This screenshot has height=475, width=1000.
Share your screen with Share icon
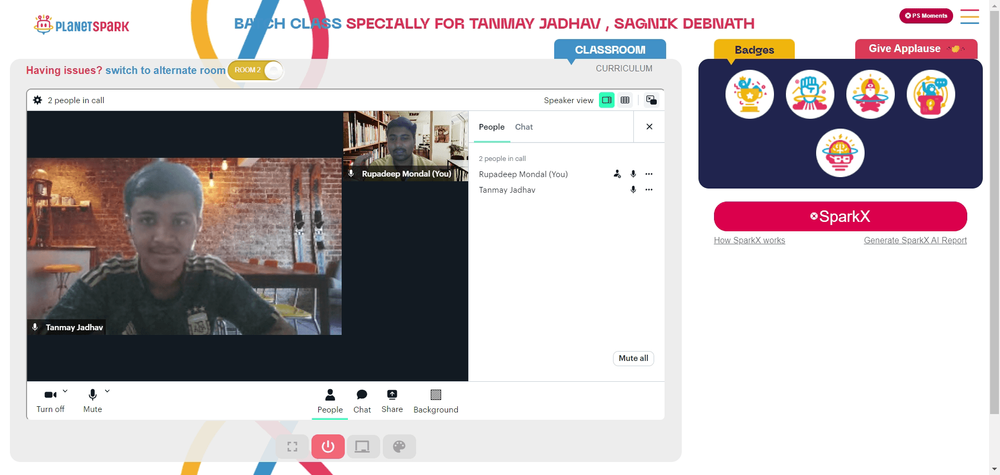tap(392, 402)
